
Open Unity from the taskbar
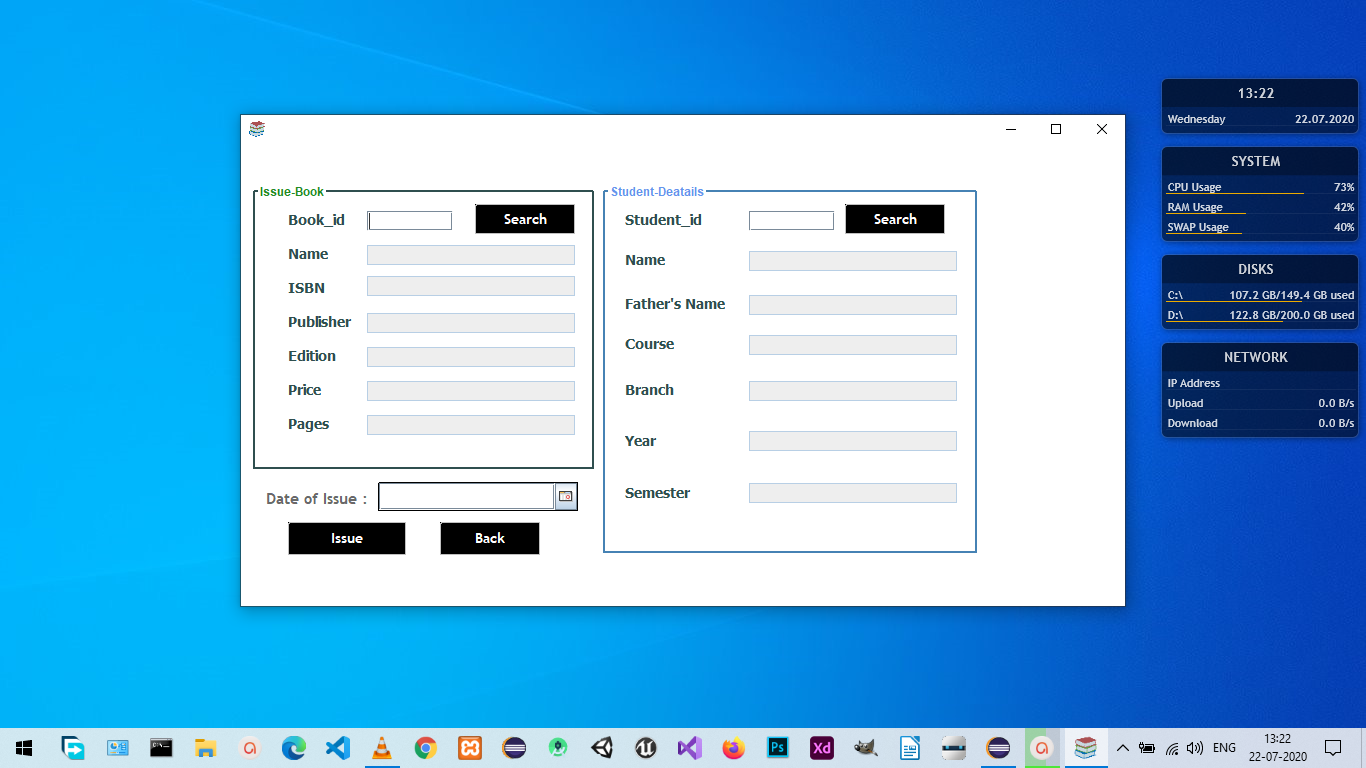click(x=602, y=748)
